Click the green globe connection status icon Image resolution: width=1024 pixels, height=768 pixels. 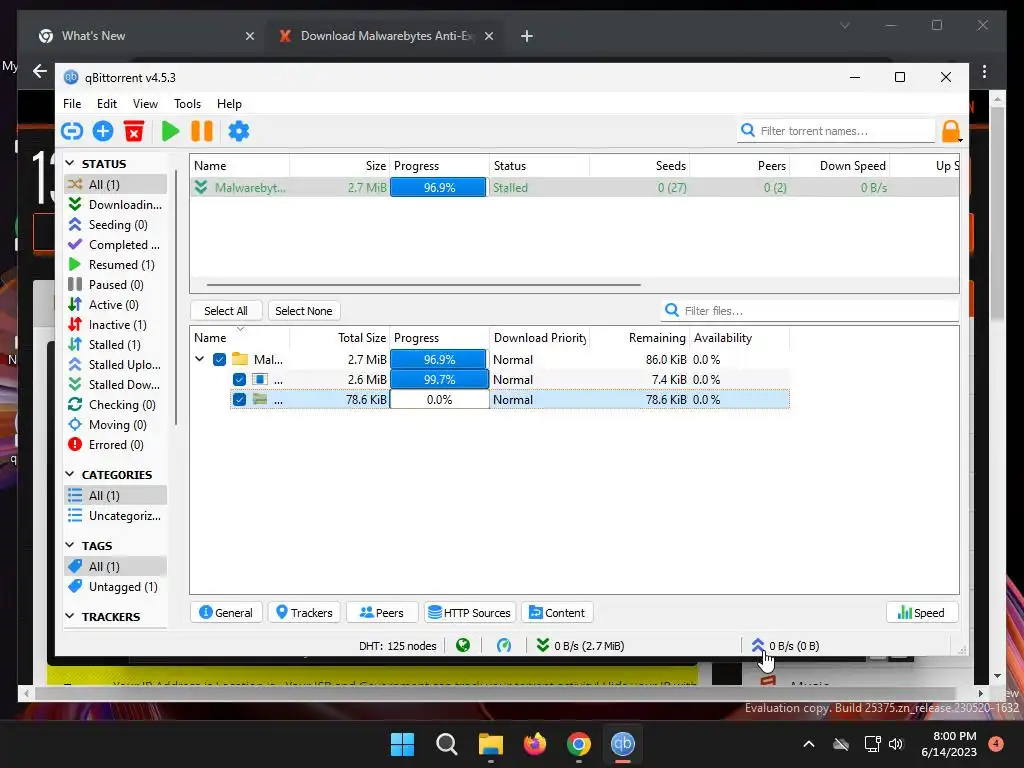click(463, 646)
